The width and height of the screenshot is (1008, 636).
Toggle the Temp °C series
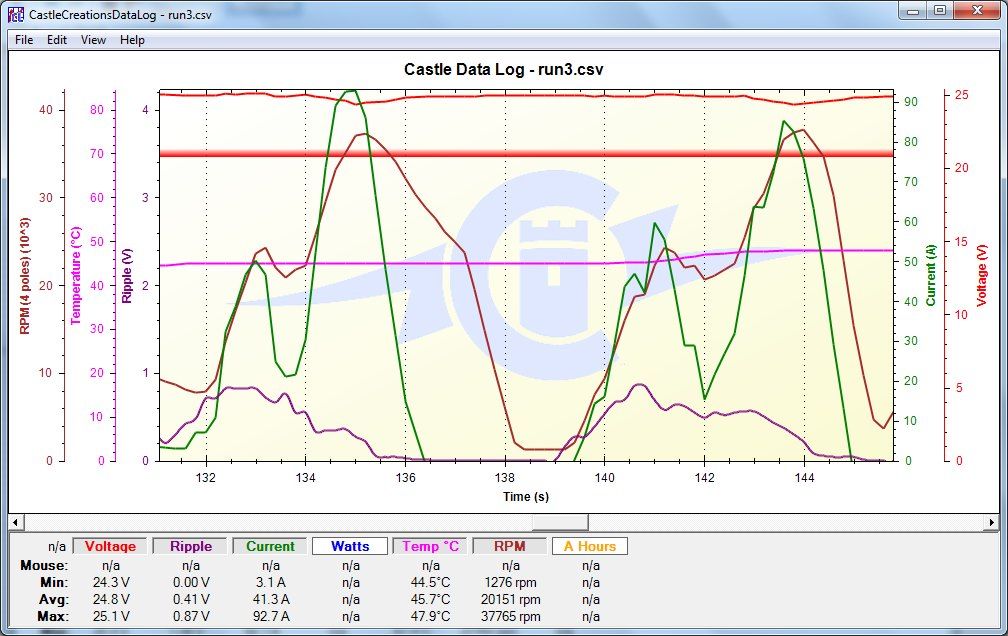coord(431,547)
